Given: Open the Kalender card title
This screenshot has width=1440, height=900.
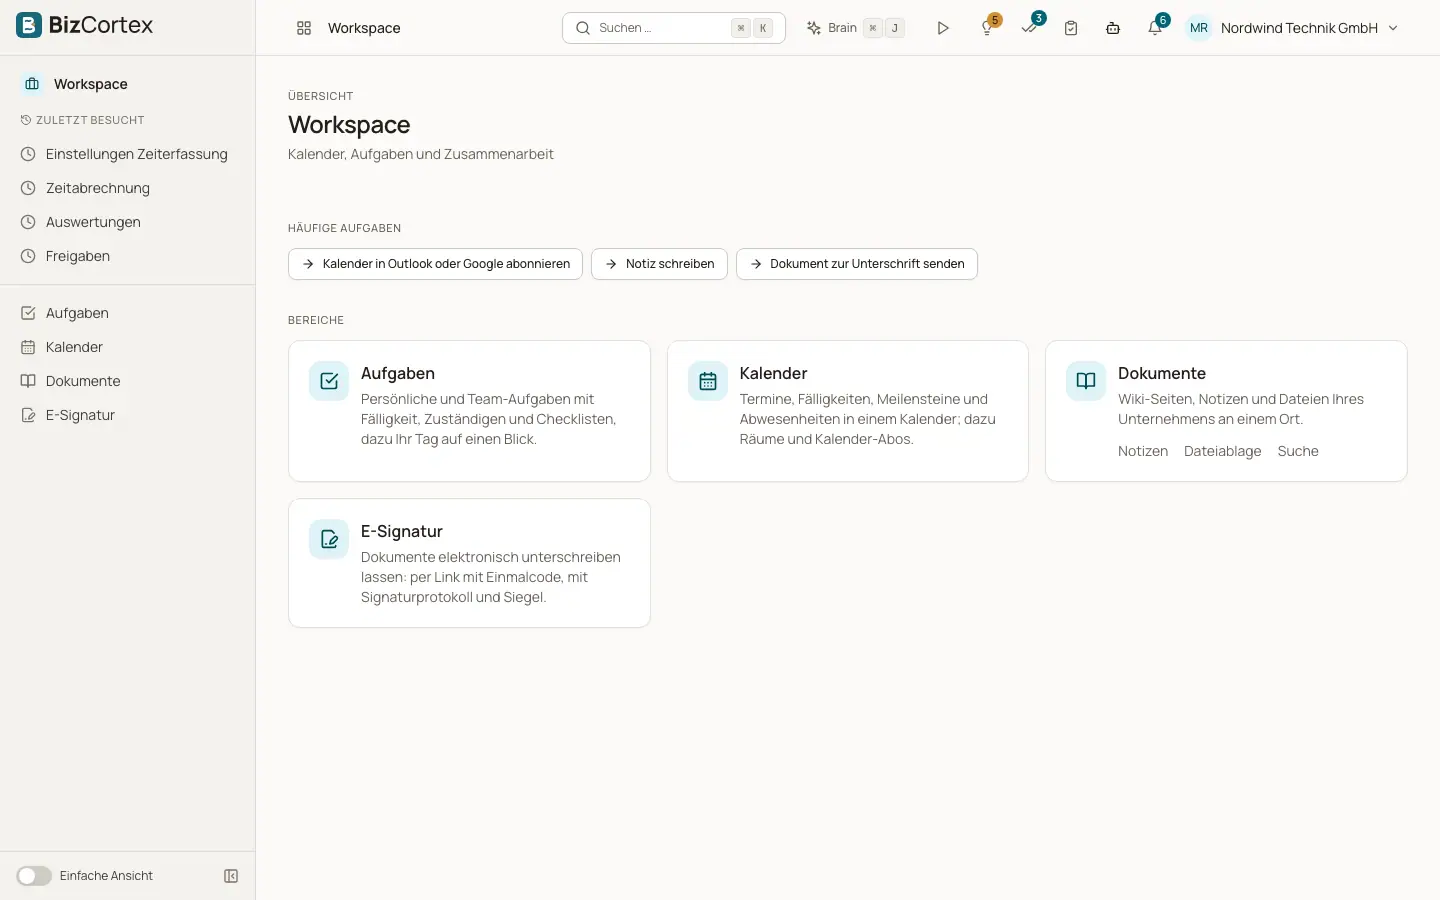Looking at the screenshot, I should (773, 373).
